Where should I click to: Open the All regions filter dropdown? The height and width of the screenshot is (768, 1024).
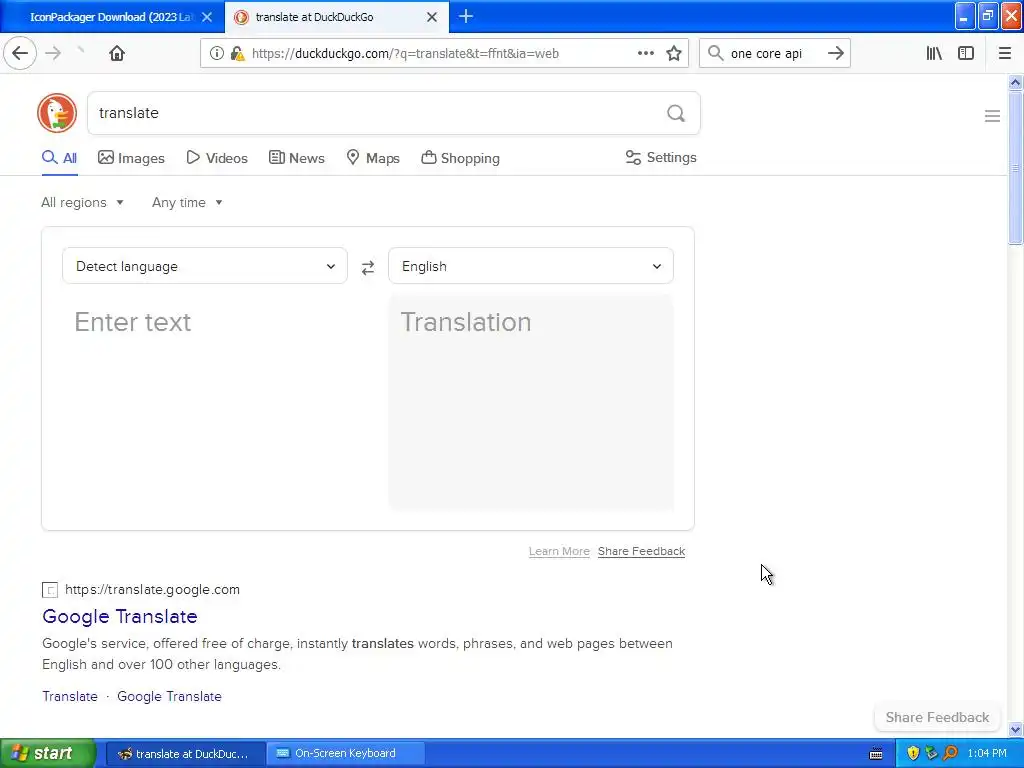[x=82, y=202]
